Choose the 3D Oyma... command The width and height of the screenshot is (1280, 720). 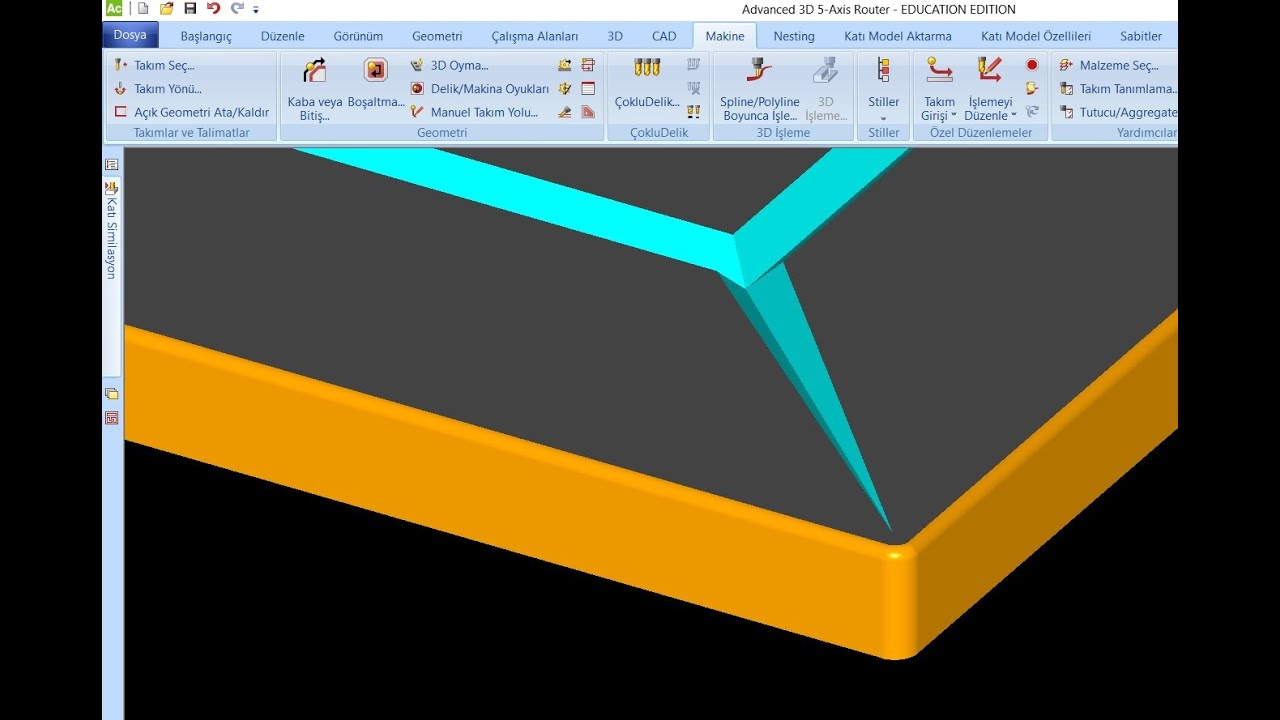[x=450, y=65]
